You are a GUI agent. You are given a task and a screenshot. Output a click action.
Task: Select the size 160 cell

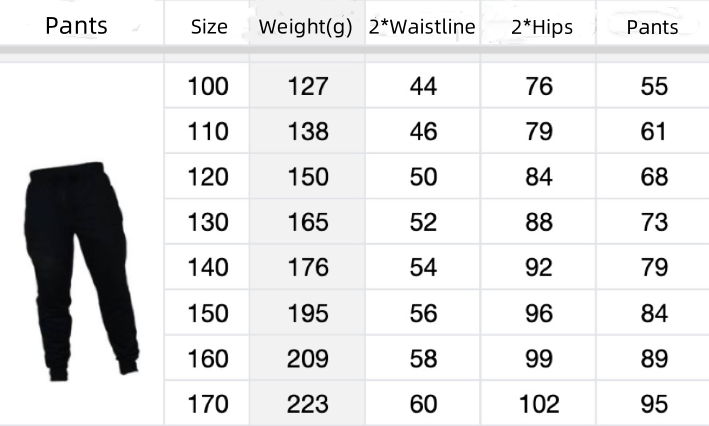click(208, 359)
